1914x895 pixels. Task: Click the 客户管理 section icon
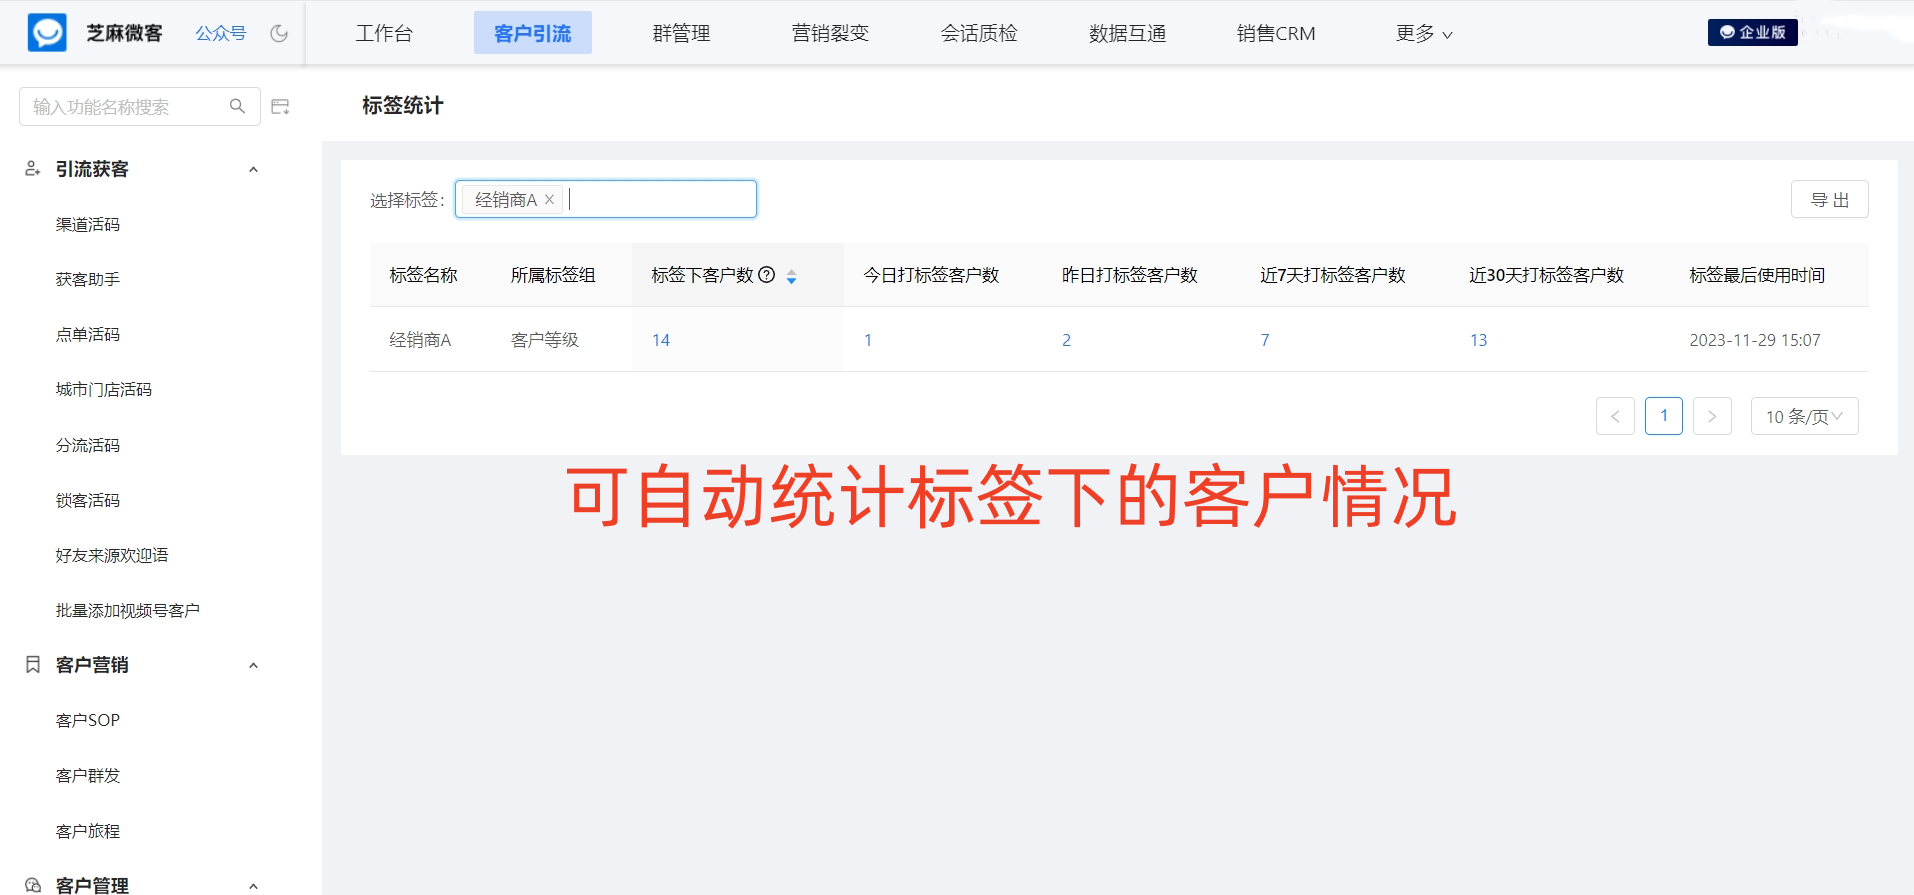tap(33, 885)
